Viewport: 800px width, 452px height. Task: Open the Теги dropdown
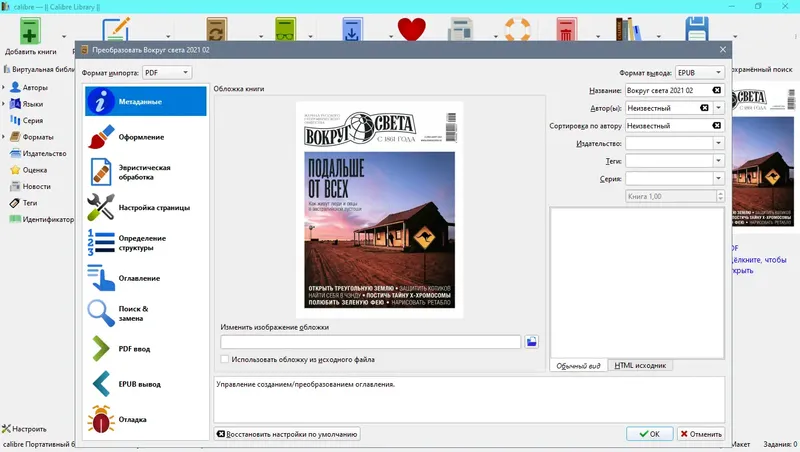click(x=718, y=161)
